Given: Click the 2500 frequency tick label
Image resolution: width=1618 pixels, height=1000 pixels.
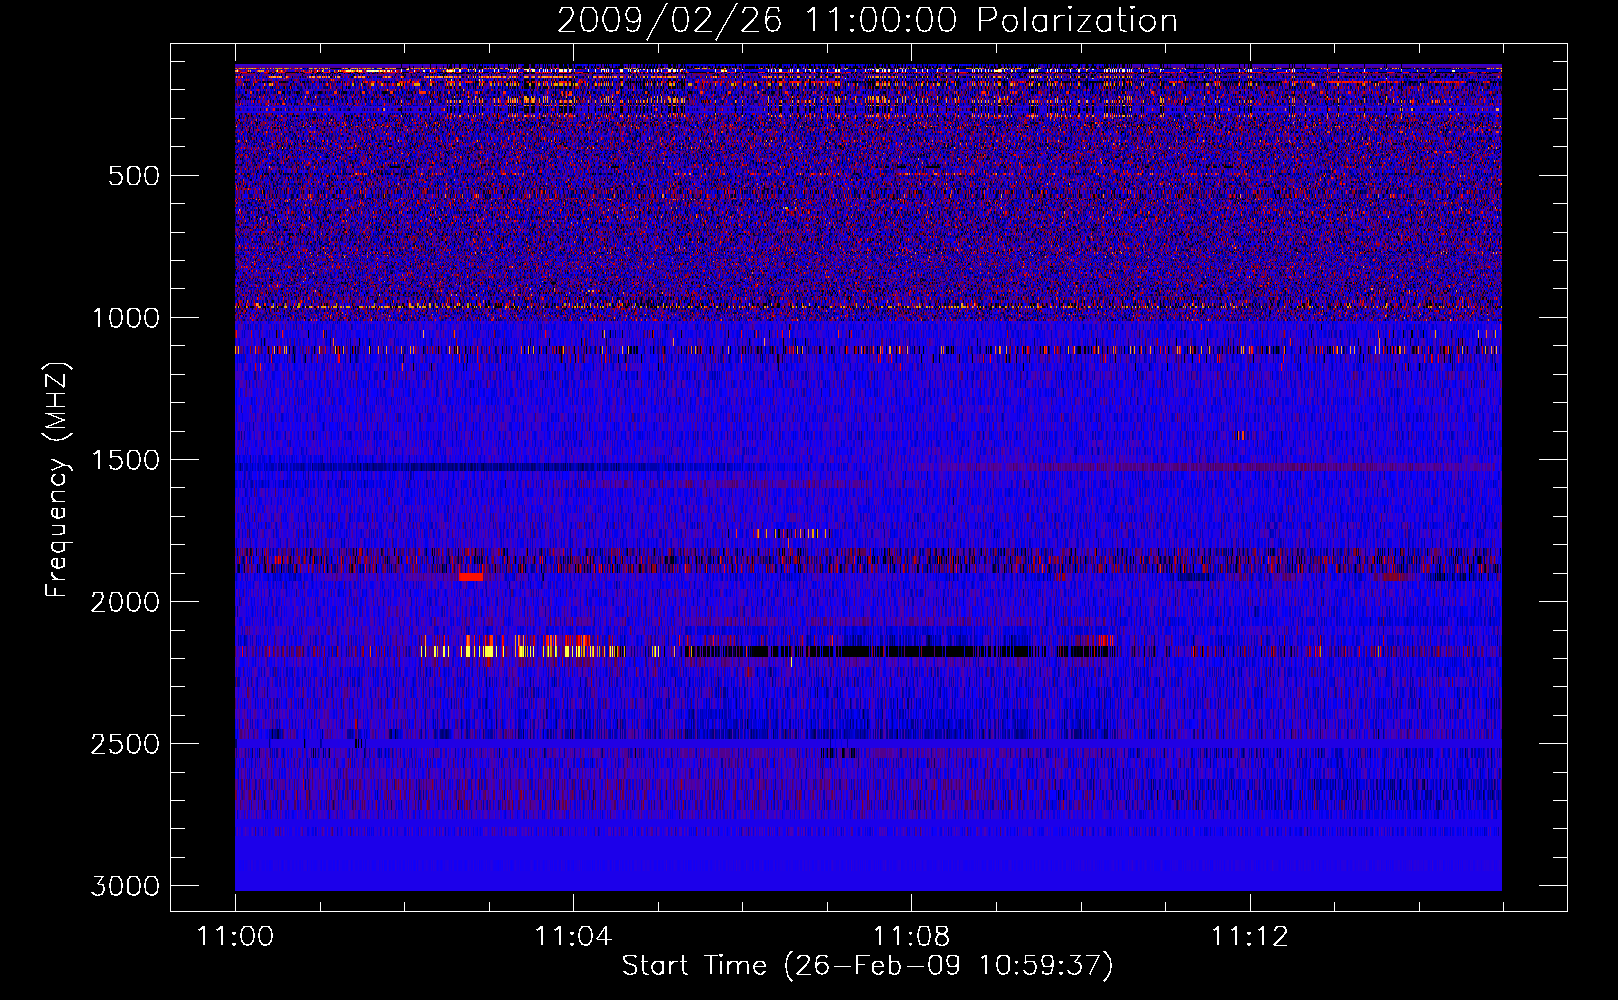Looking at the screenshot, I should 125,744.
